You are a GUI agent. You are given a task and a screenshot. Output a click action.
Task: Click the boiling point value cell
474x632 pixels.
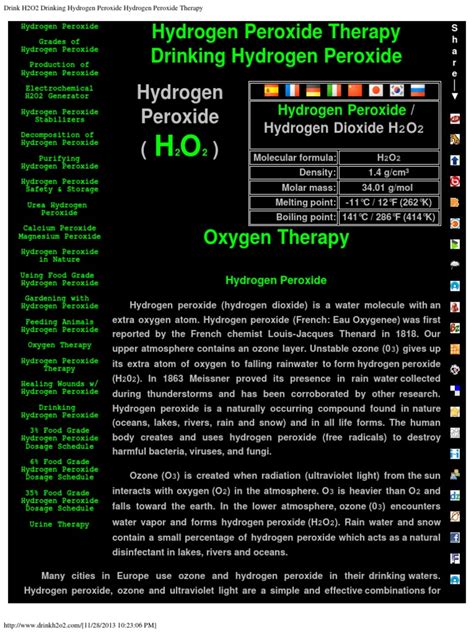point(388,217)
